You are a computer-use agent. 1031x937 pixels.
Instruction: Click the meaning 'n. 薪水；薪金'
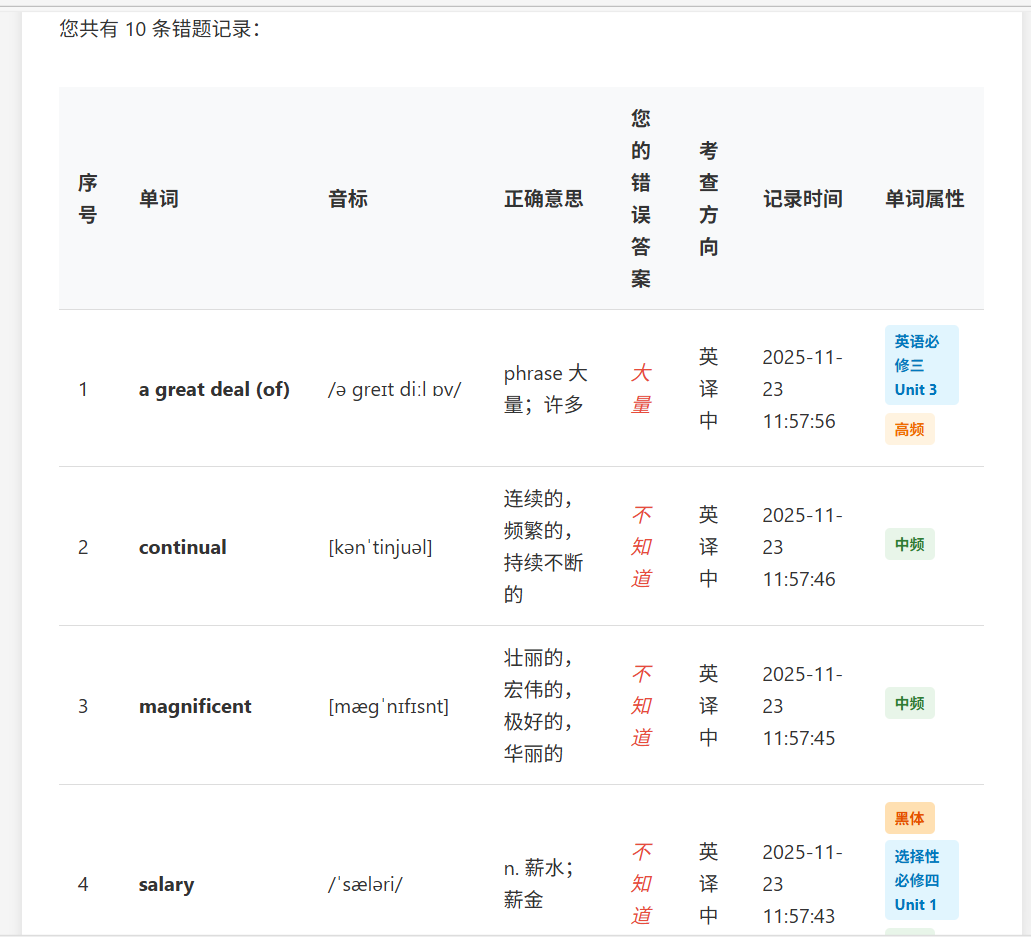point(539,884)
